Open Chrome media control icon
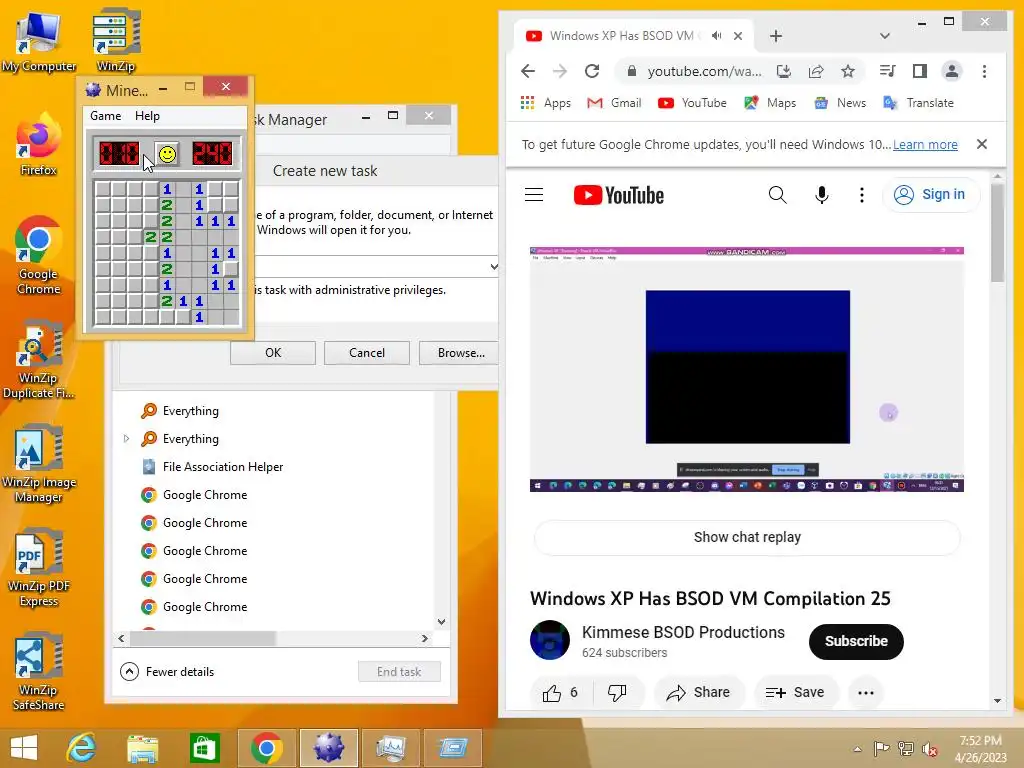 tap(887, 71)
